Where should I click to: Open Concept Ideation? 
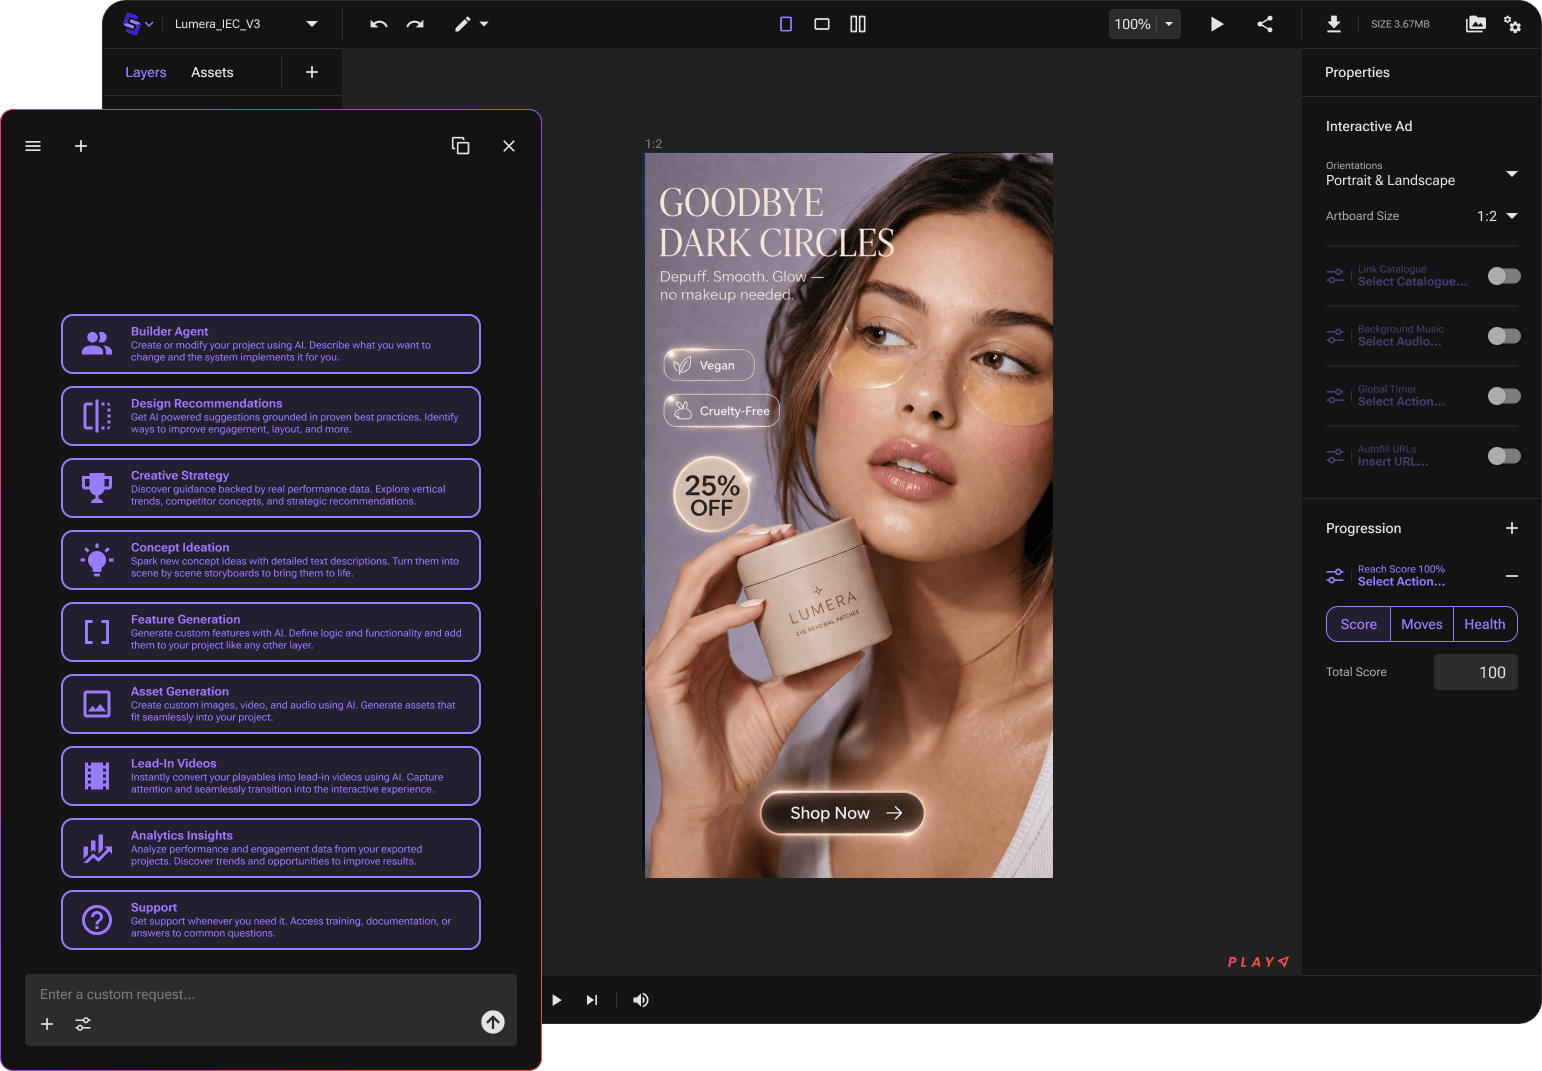tap(271, 560)
